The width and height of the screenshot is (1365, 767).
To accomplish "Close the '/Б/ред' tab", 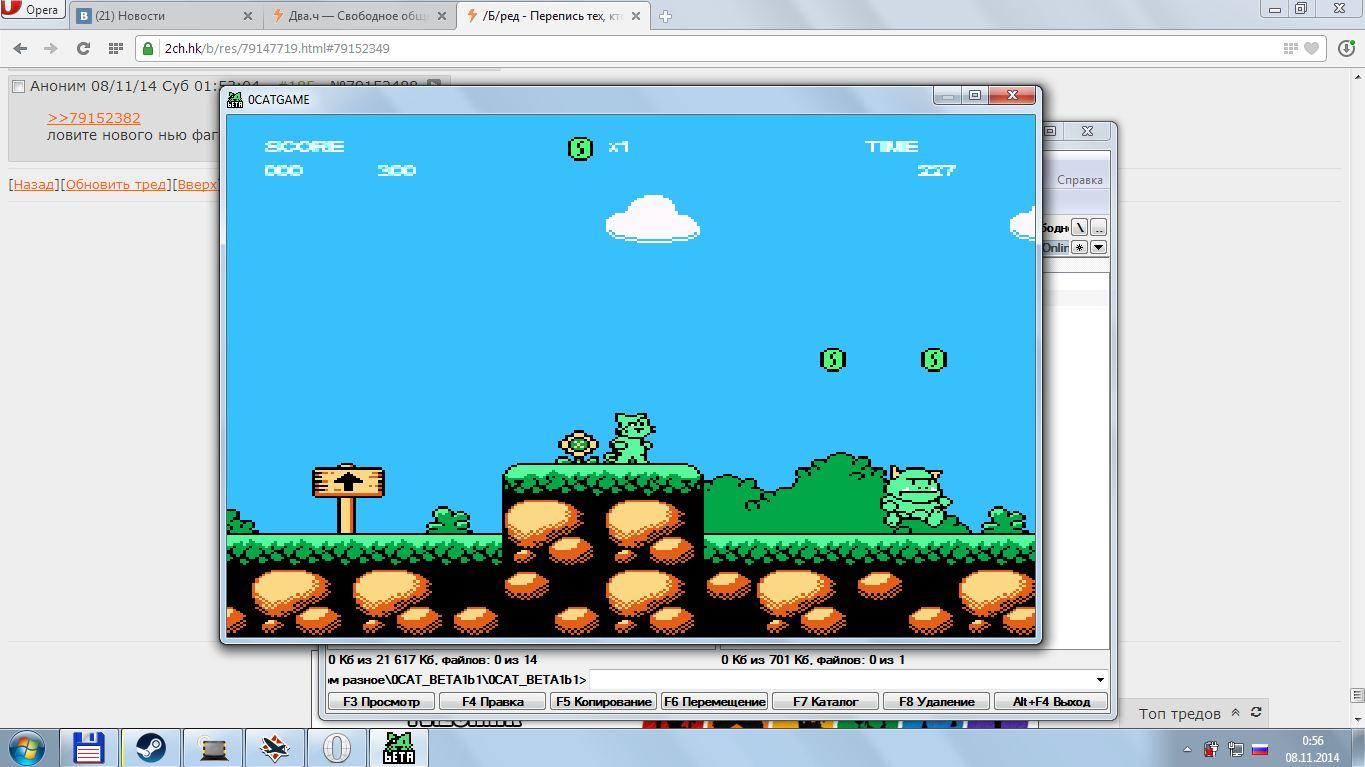I will pyautogui.click(x=636, y=16).
